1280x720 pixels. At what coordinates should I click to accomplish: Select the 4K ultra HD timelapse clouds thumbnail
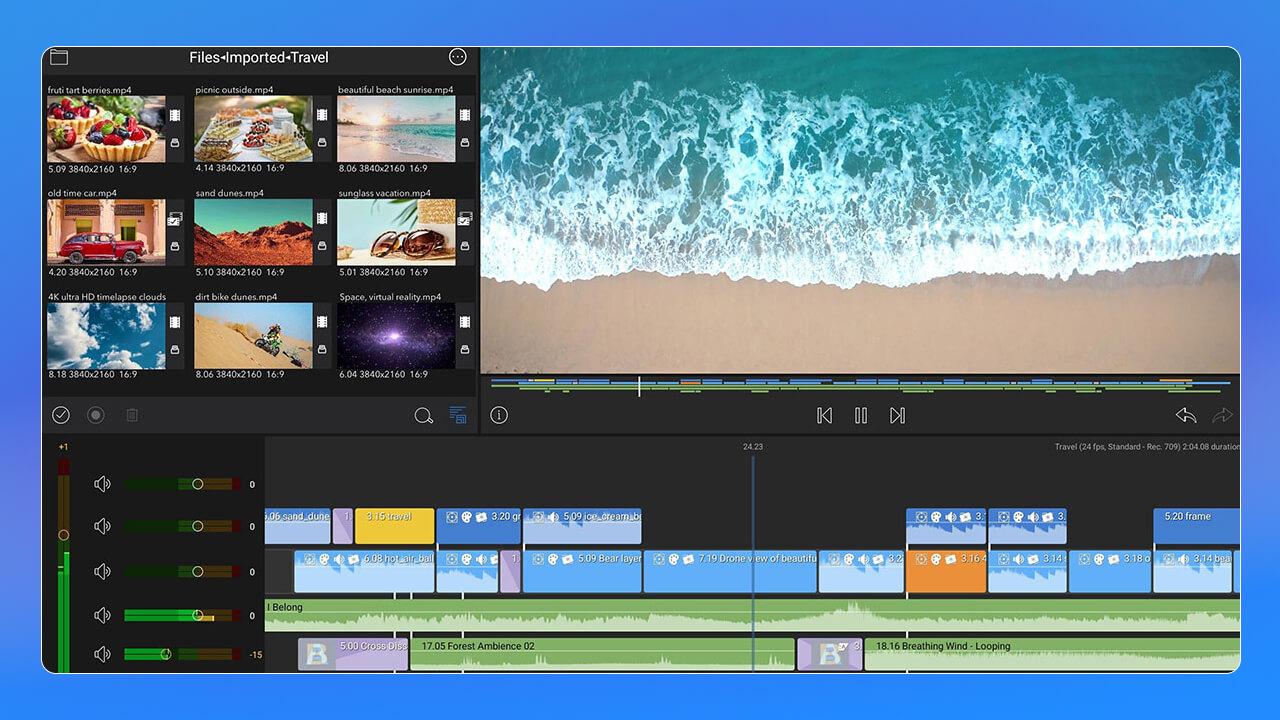(x=106, y=336)
